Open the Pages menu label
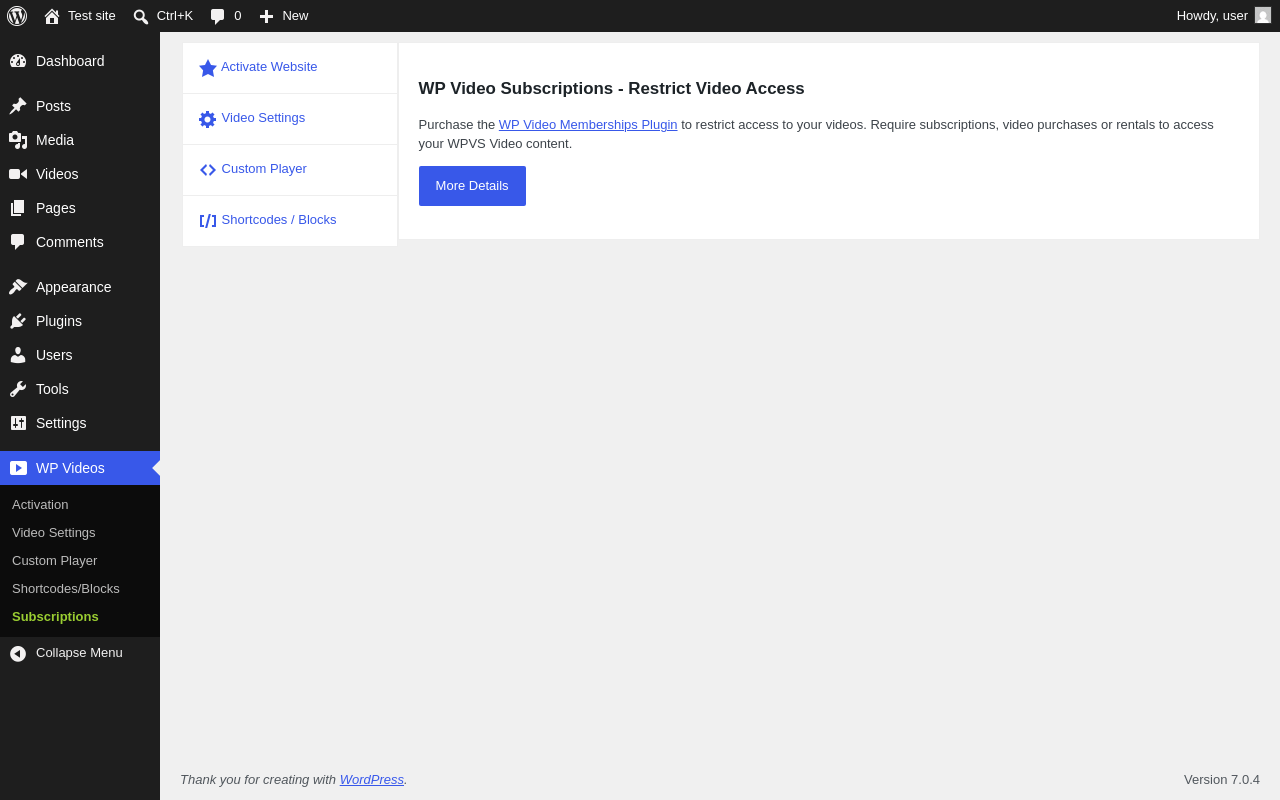The image size is (1280, 800). tap(56, 208)
